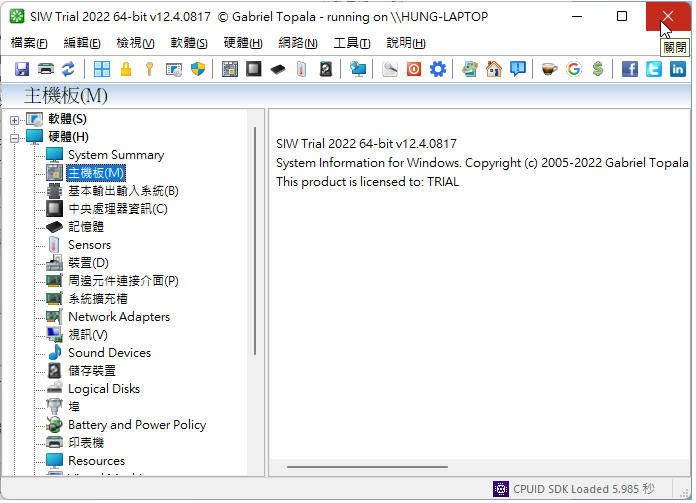Click the blue gear settings toolbar icon
The height and width of the screenshot is (503, 696).
tap(438, 69)
